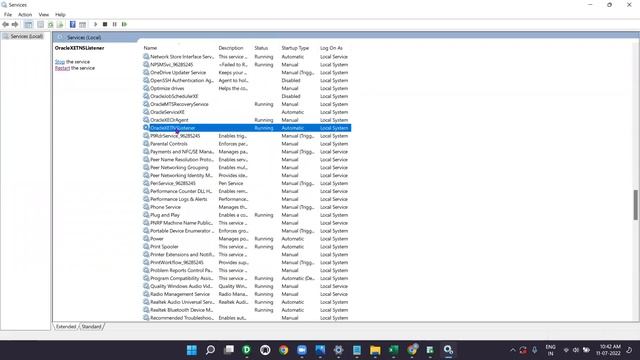Click gear icon of OracleXEClrAgent row

(x=146, y=120)
